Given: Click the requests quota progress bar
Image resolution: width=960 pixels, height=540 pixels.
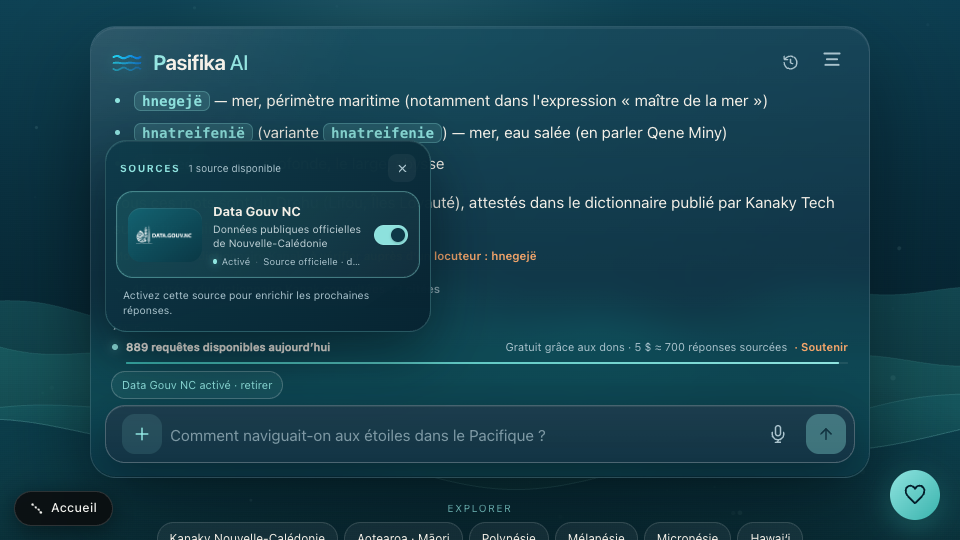Looking at the screenshot, I should click(487, 363).
